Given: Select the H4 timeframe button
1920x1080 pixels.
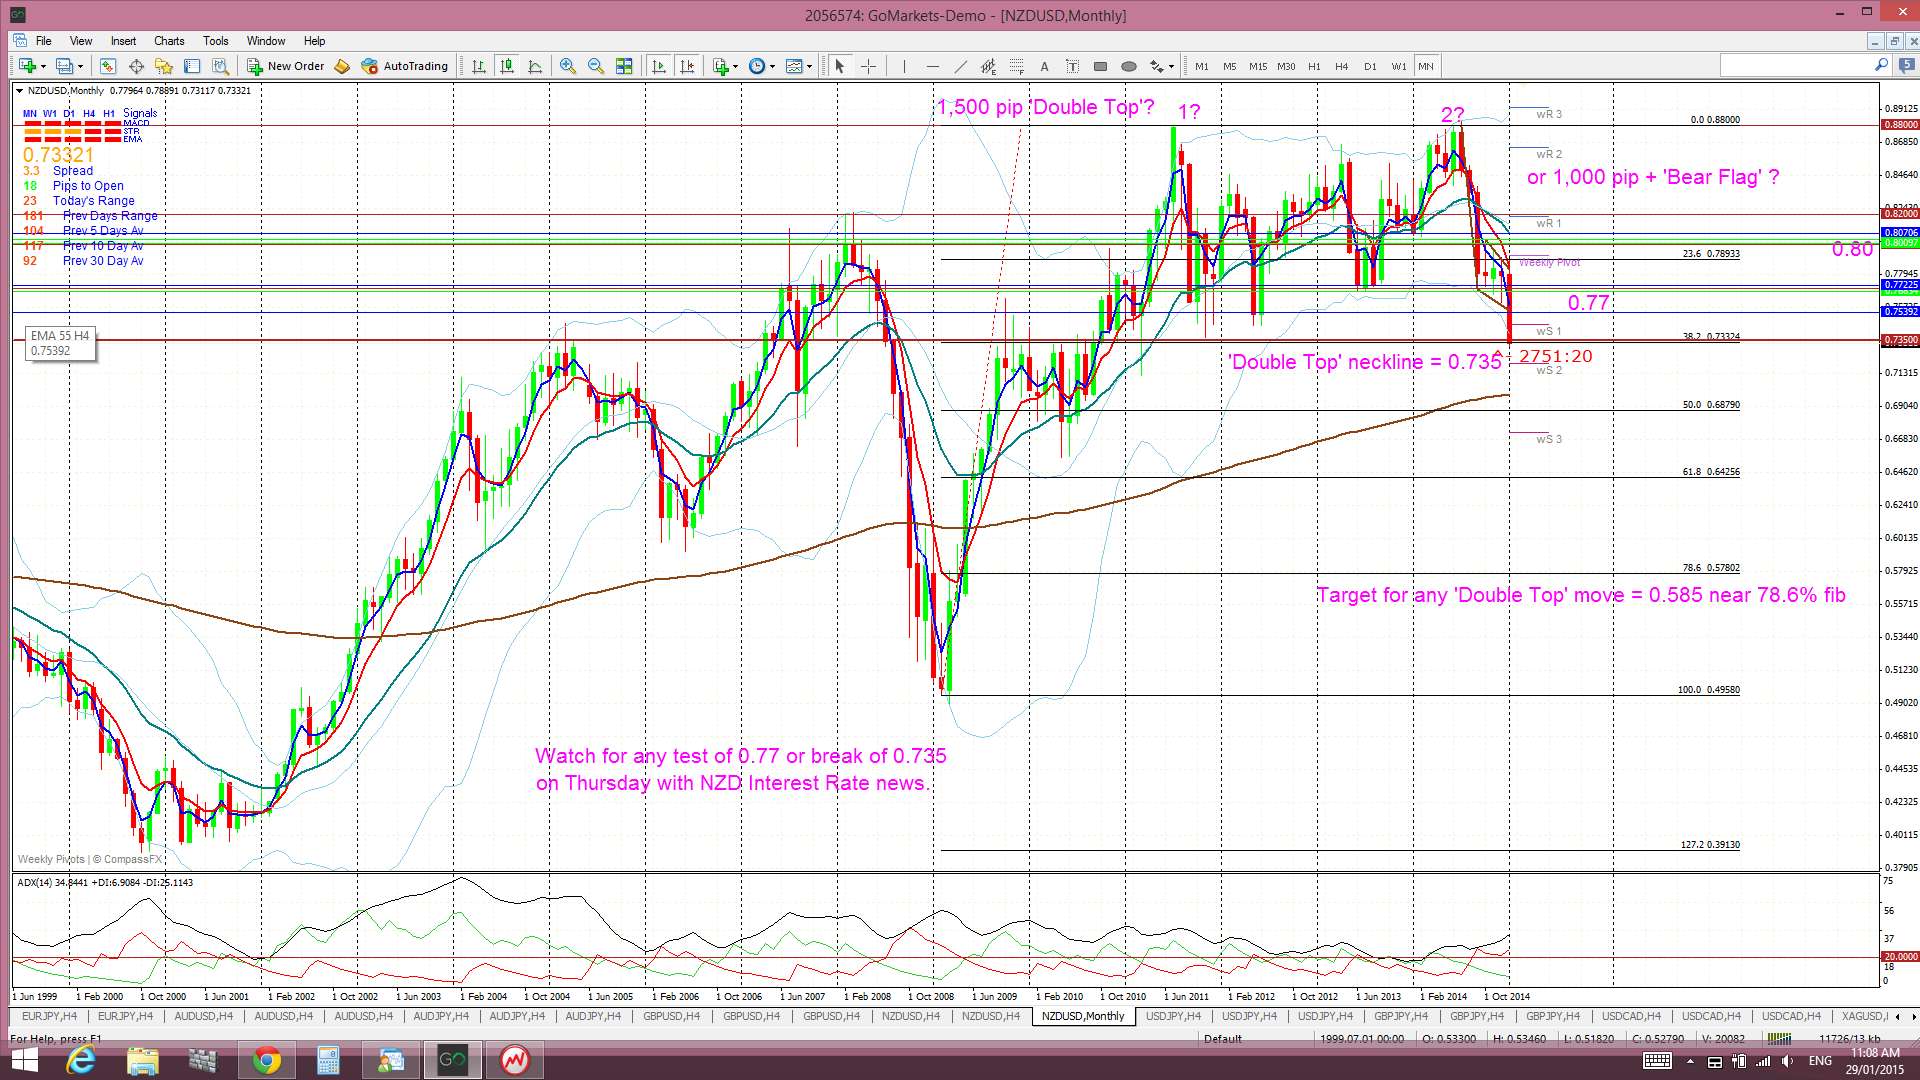Looking at the screenshot, I should (x=1342, y=66).
